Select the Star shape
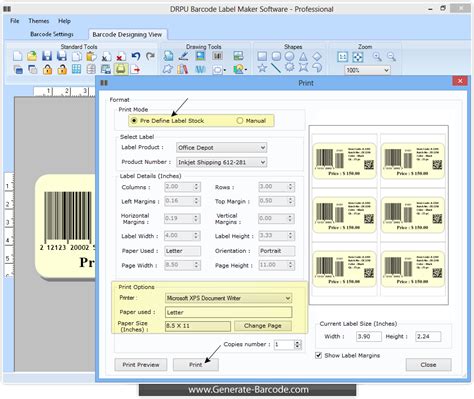The image size is (474, 399). pos(262,68)
